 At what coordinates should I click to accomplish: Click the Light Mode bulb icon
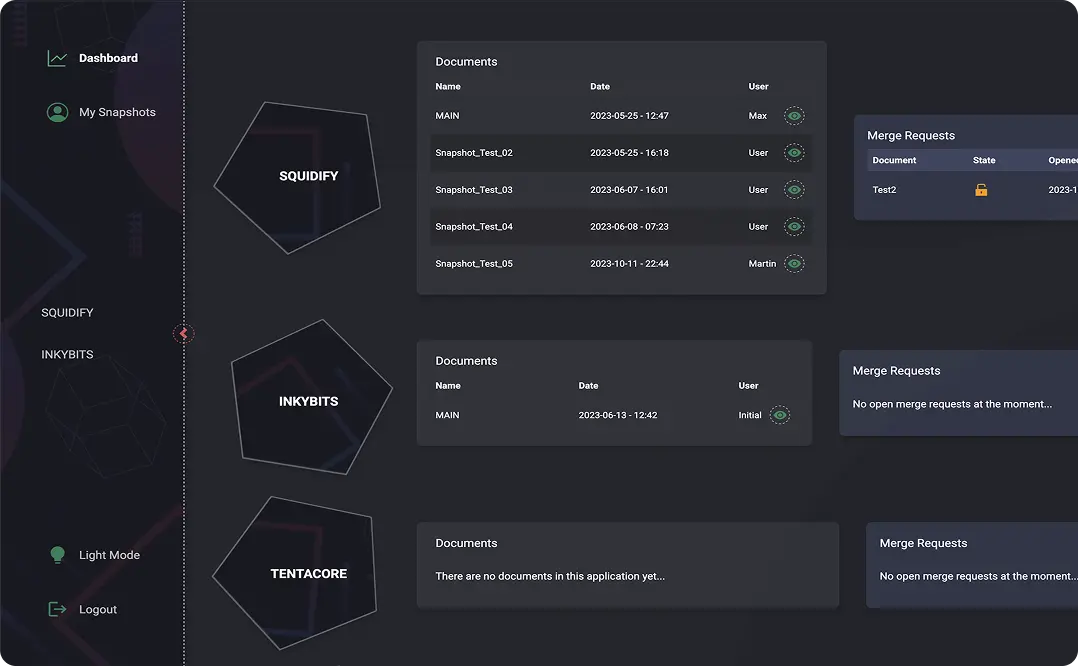[x=58, y=555]
